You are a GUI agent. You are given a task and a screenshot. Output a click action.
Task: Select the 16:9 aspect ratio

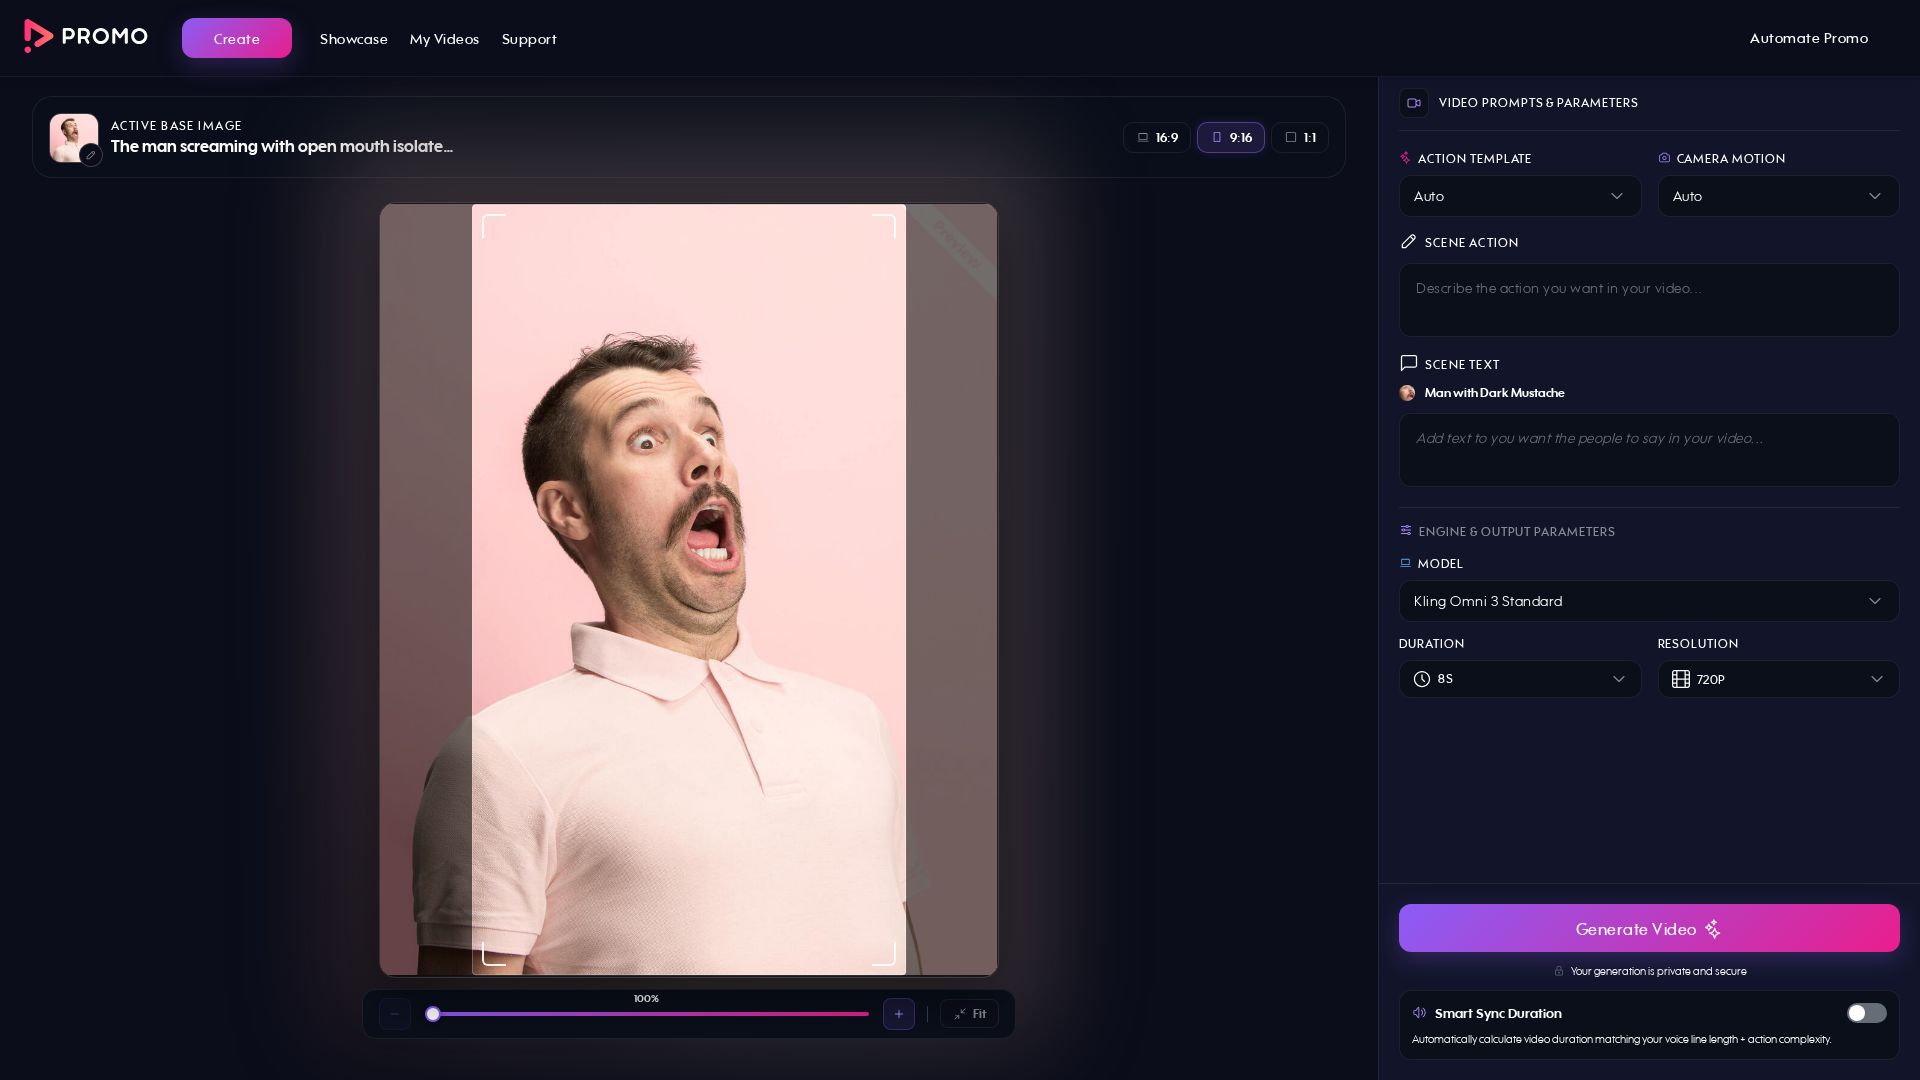click(1157, 137)
